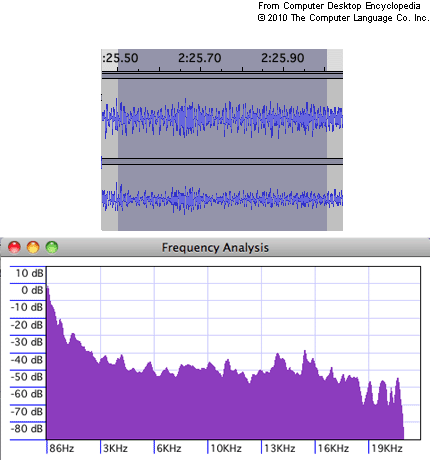The height and width of the screenshot is (460, 430).
Task: Click the 19KHz label on frequency axis
Action: [x=387, y=448]
